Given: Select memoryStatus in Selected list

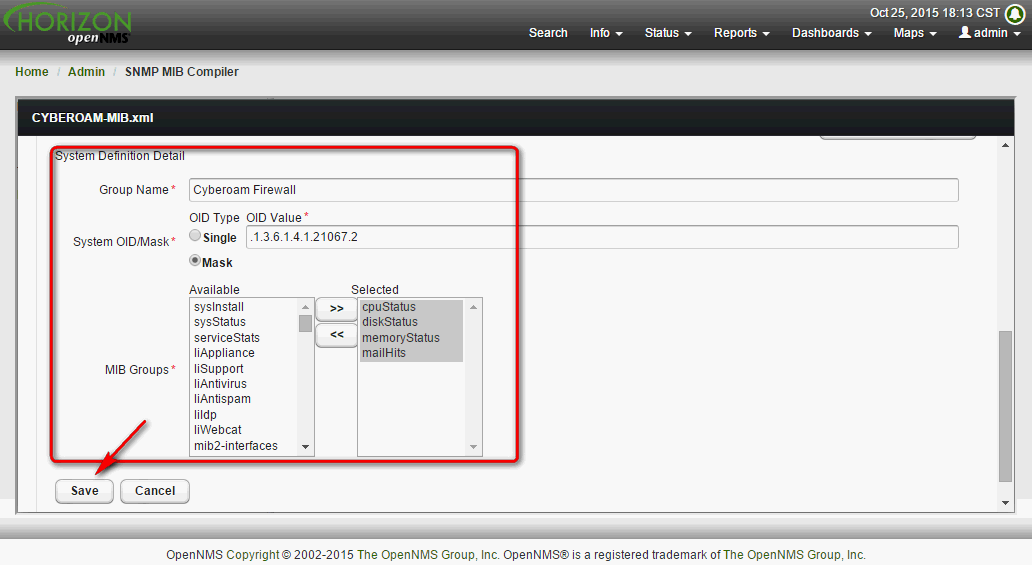Looking at the screenshot, I should click(401, 338).
